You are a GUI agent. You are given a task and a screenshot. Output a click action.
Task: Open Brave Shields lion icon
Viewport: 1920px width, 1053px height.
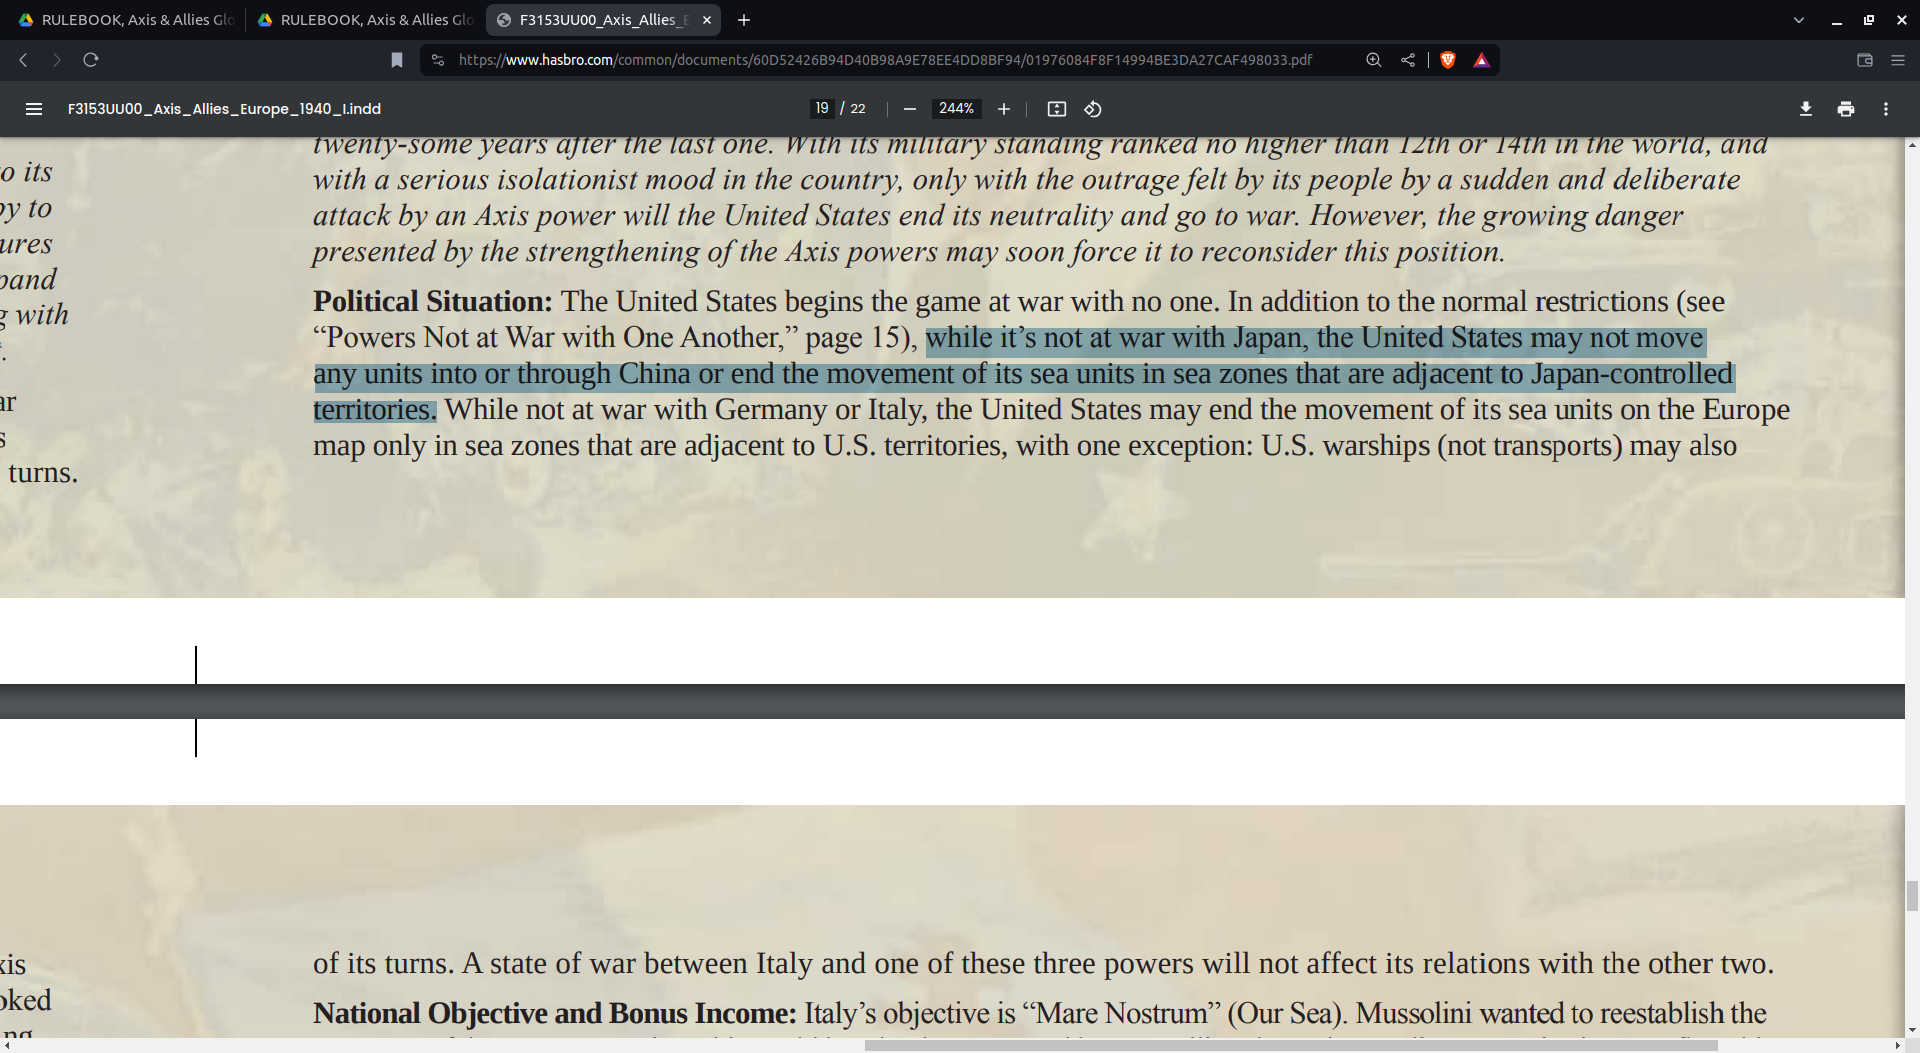tap(1448, 60)
